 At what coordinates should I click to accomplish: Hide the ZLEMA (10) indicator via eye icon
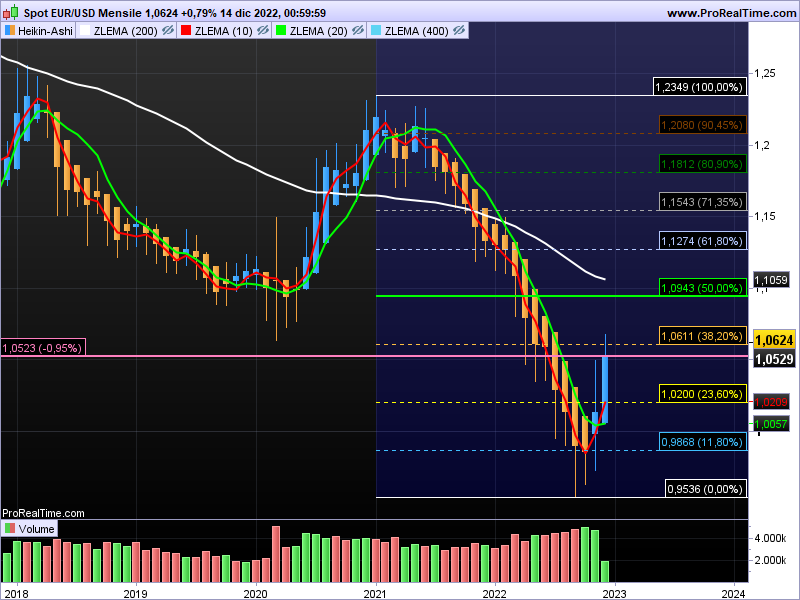pyautogui.click(x=263, y=31)
